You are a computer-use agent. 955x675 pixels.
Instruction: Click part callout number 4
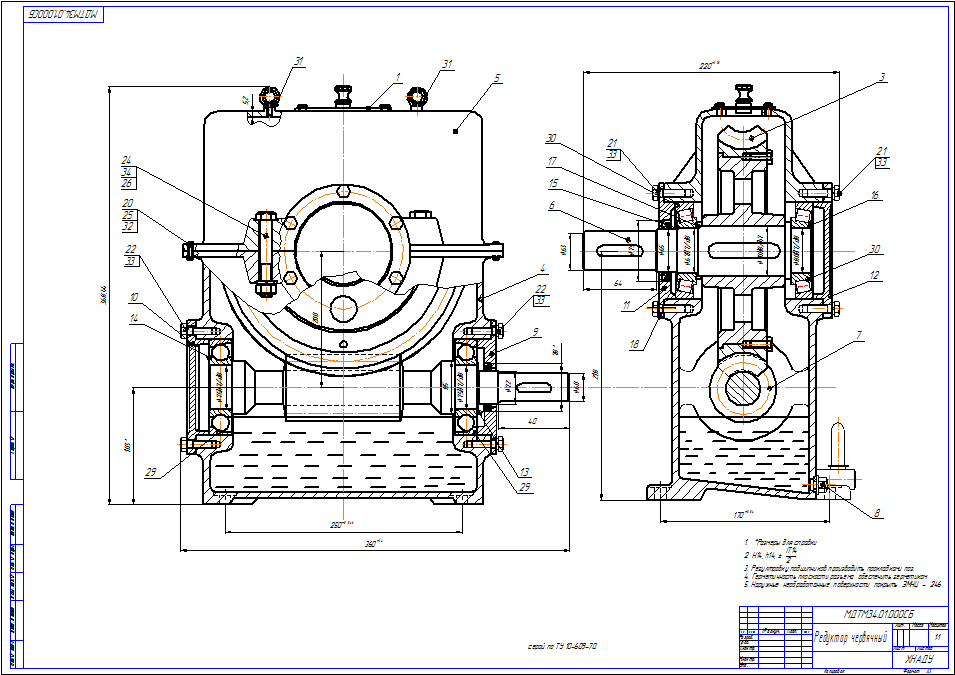tap(542, 268)
